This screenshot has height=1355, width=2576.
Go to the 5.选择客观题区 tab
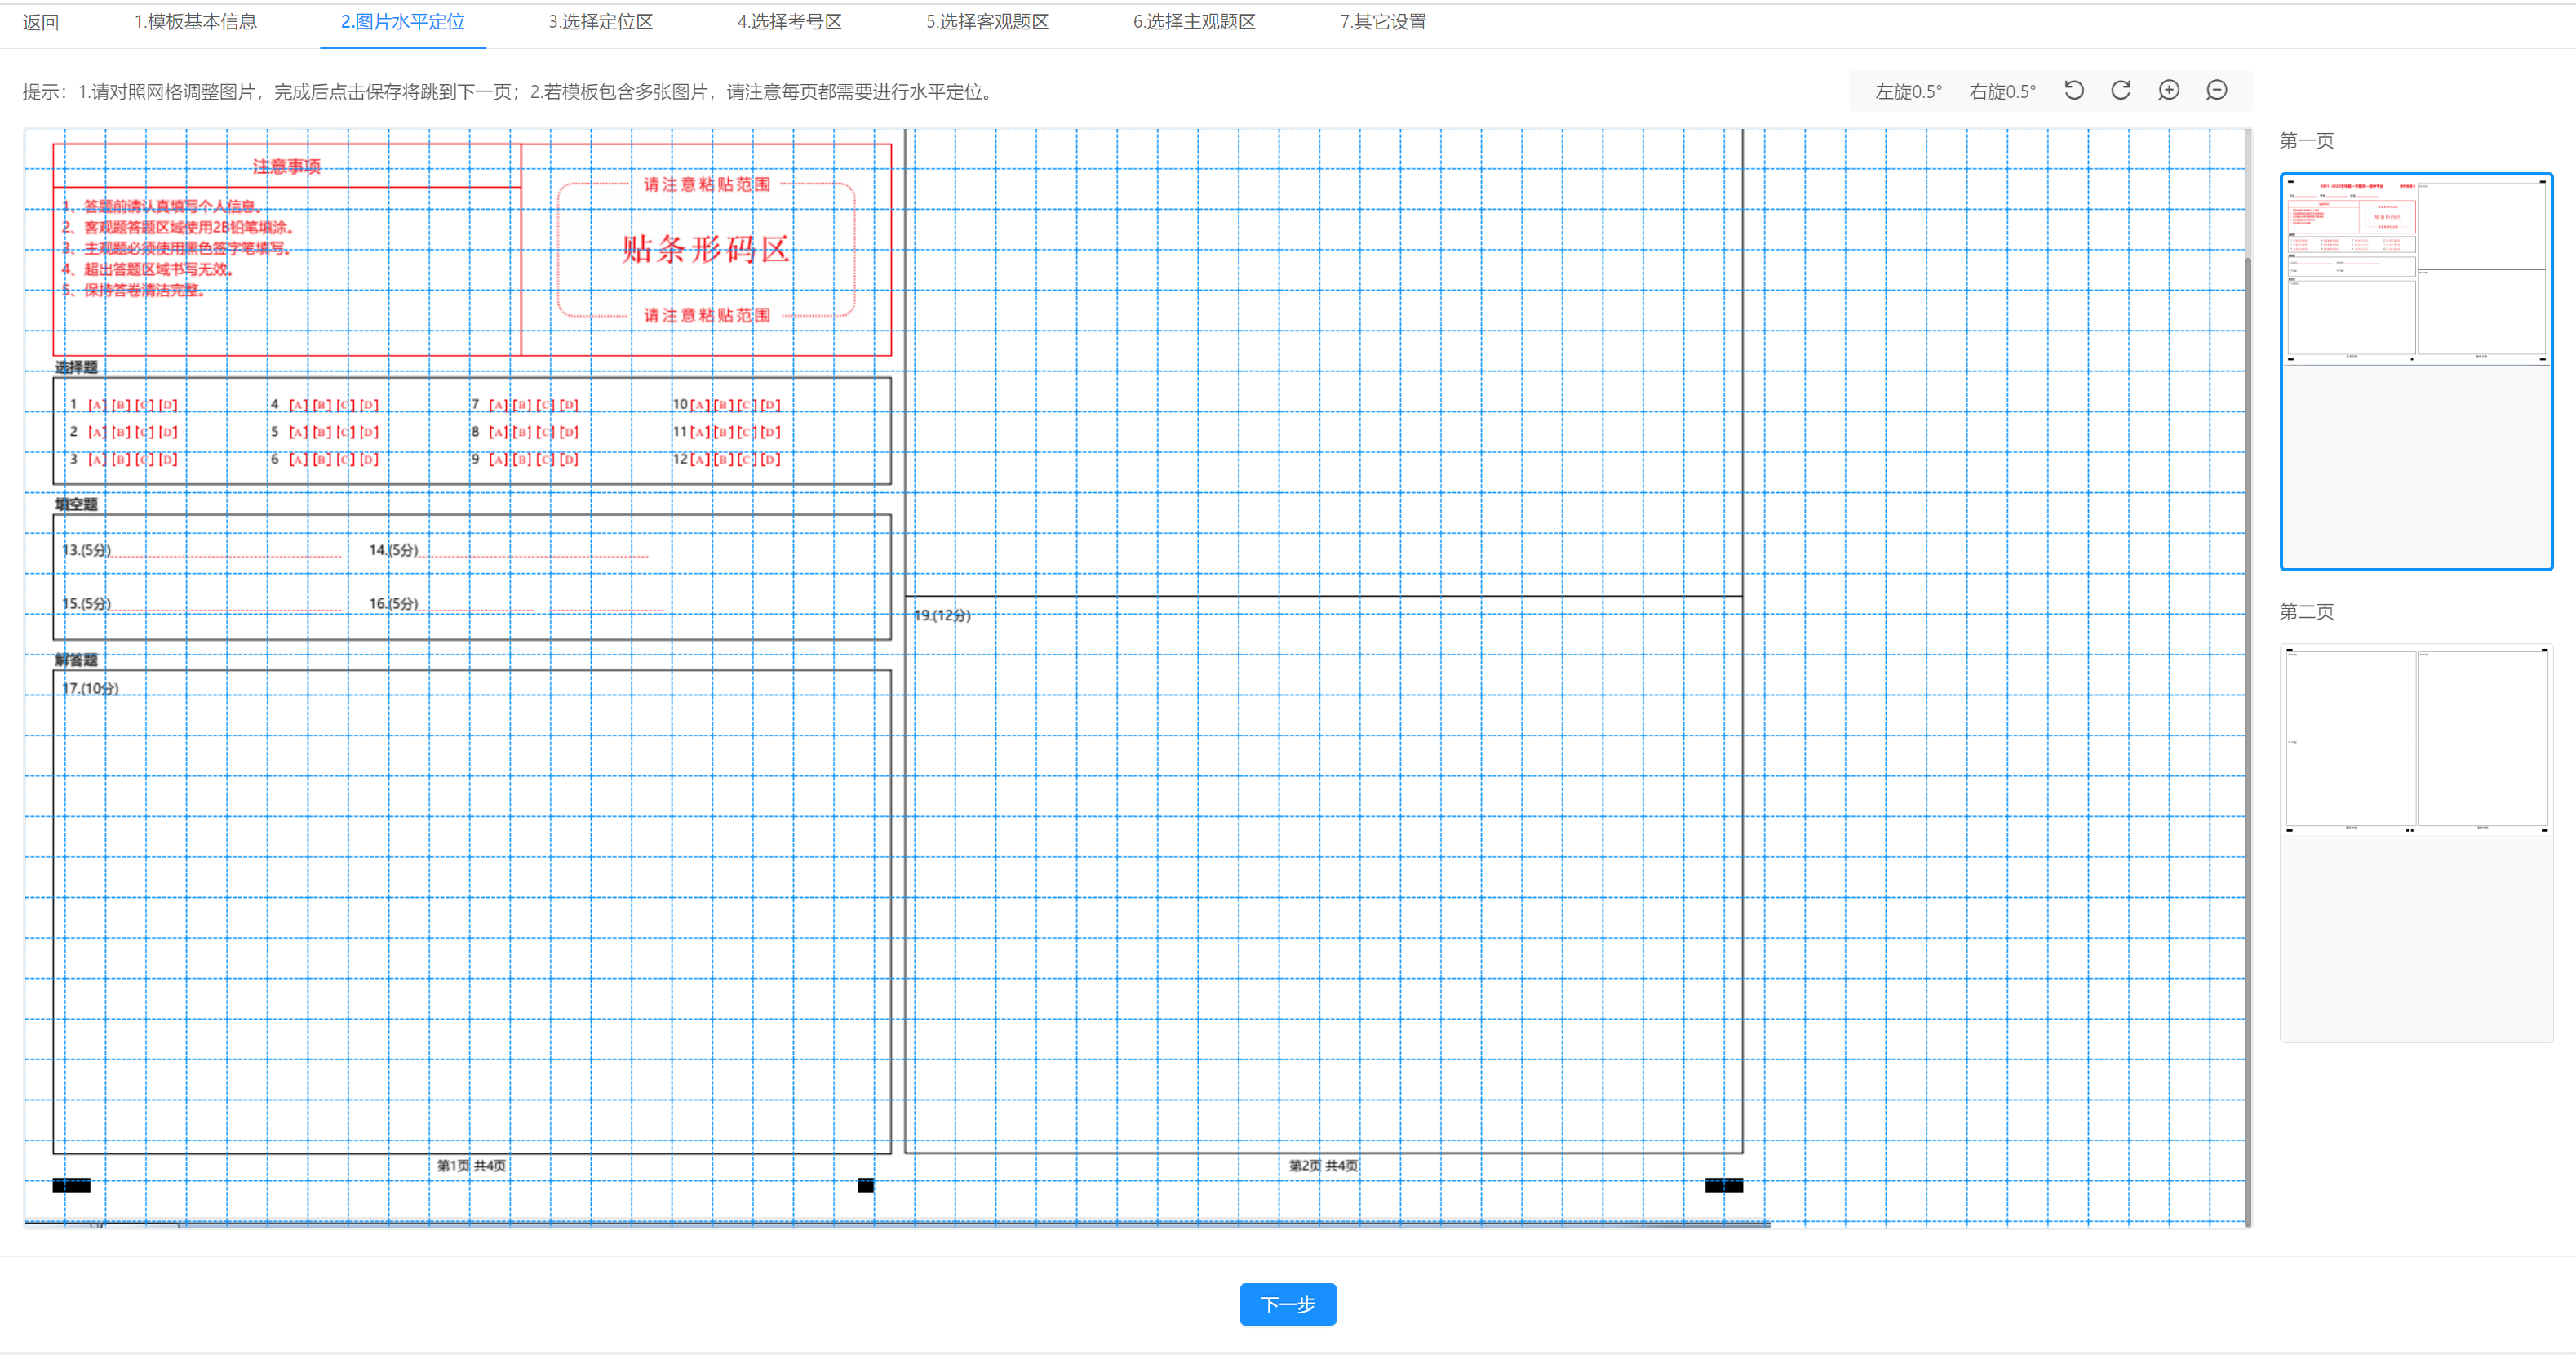click(x=987, y=22)
